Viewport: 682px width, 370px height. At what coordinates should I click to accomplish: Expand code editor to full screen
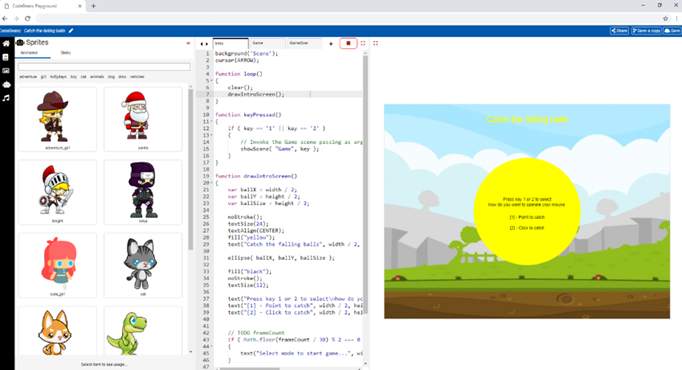(363, 43)
